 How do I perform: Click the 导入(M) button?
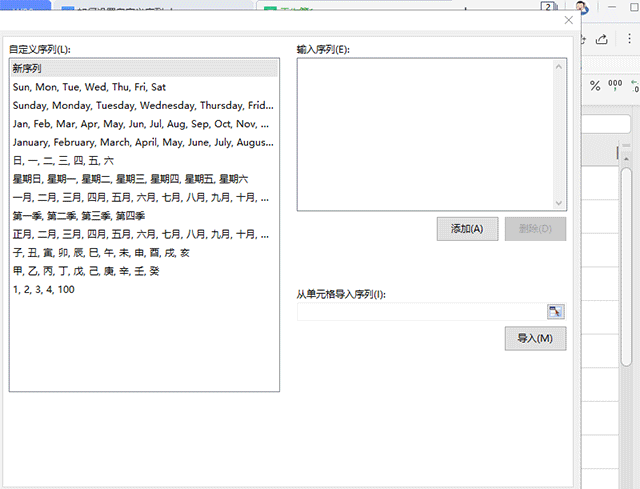click(535, 339)
